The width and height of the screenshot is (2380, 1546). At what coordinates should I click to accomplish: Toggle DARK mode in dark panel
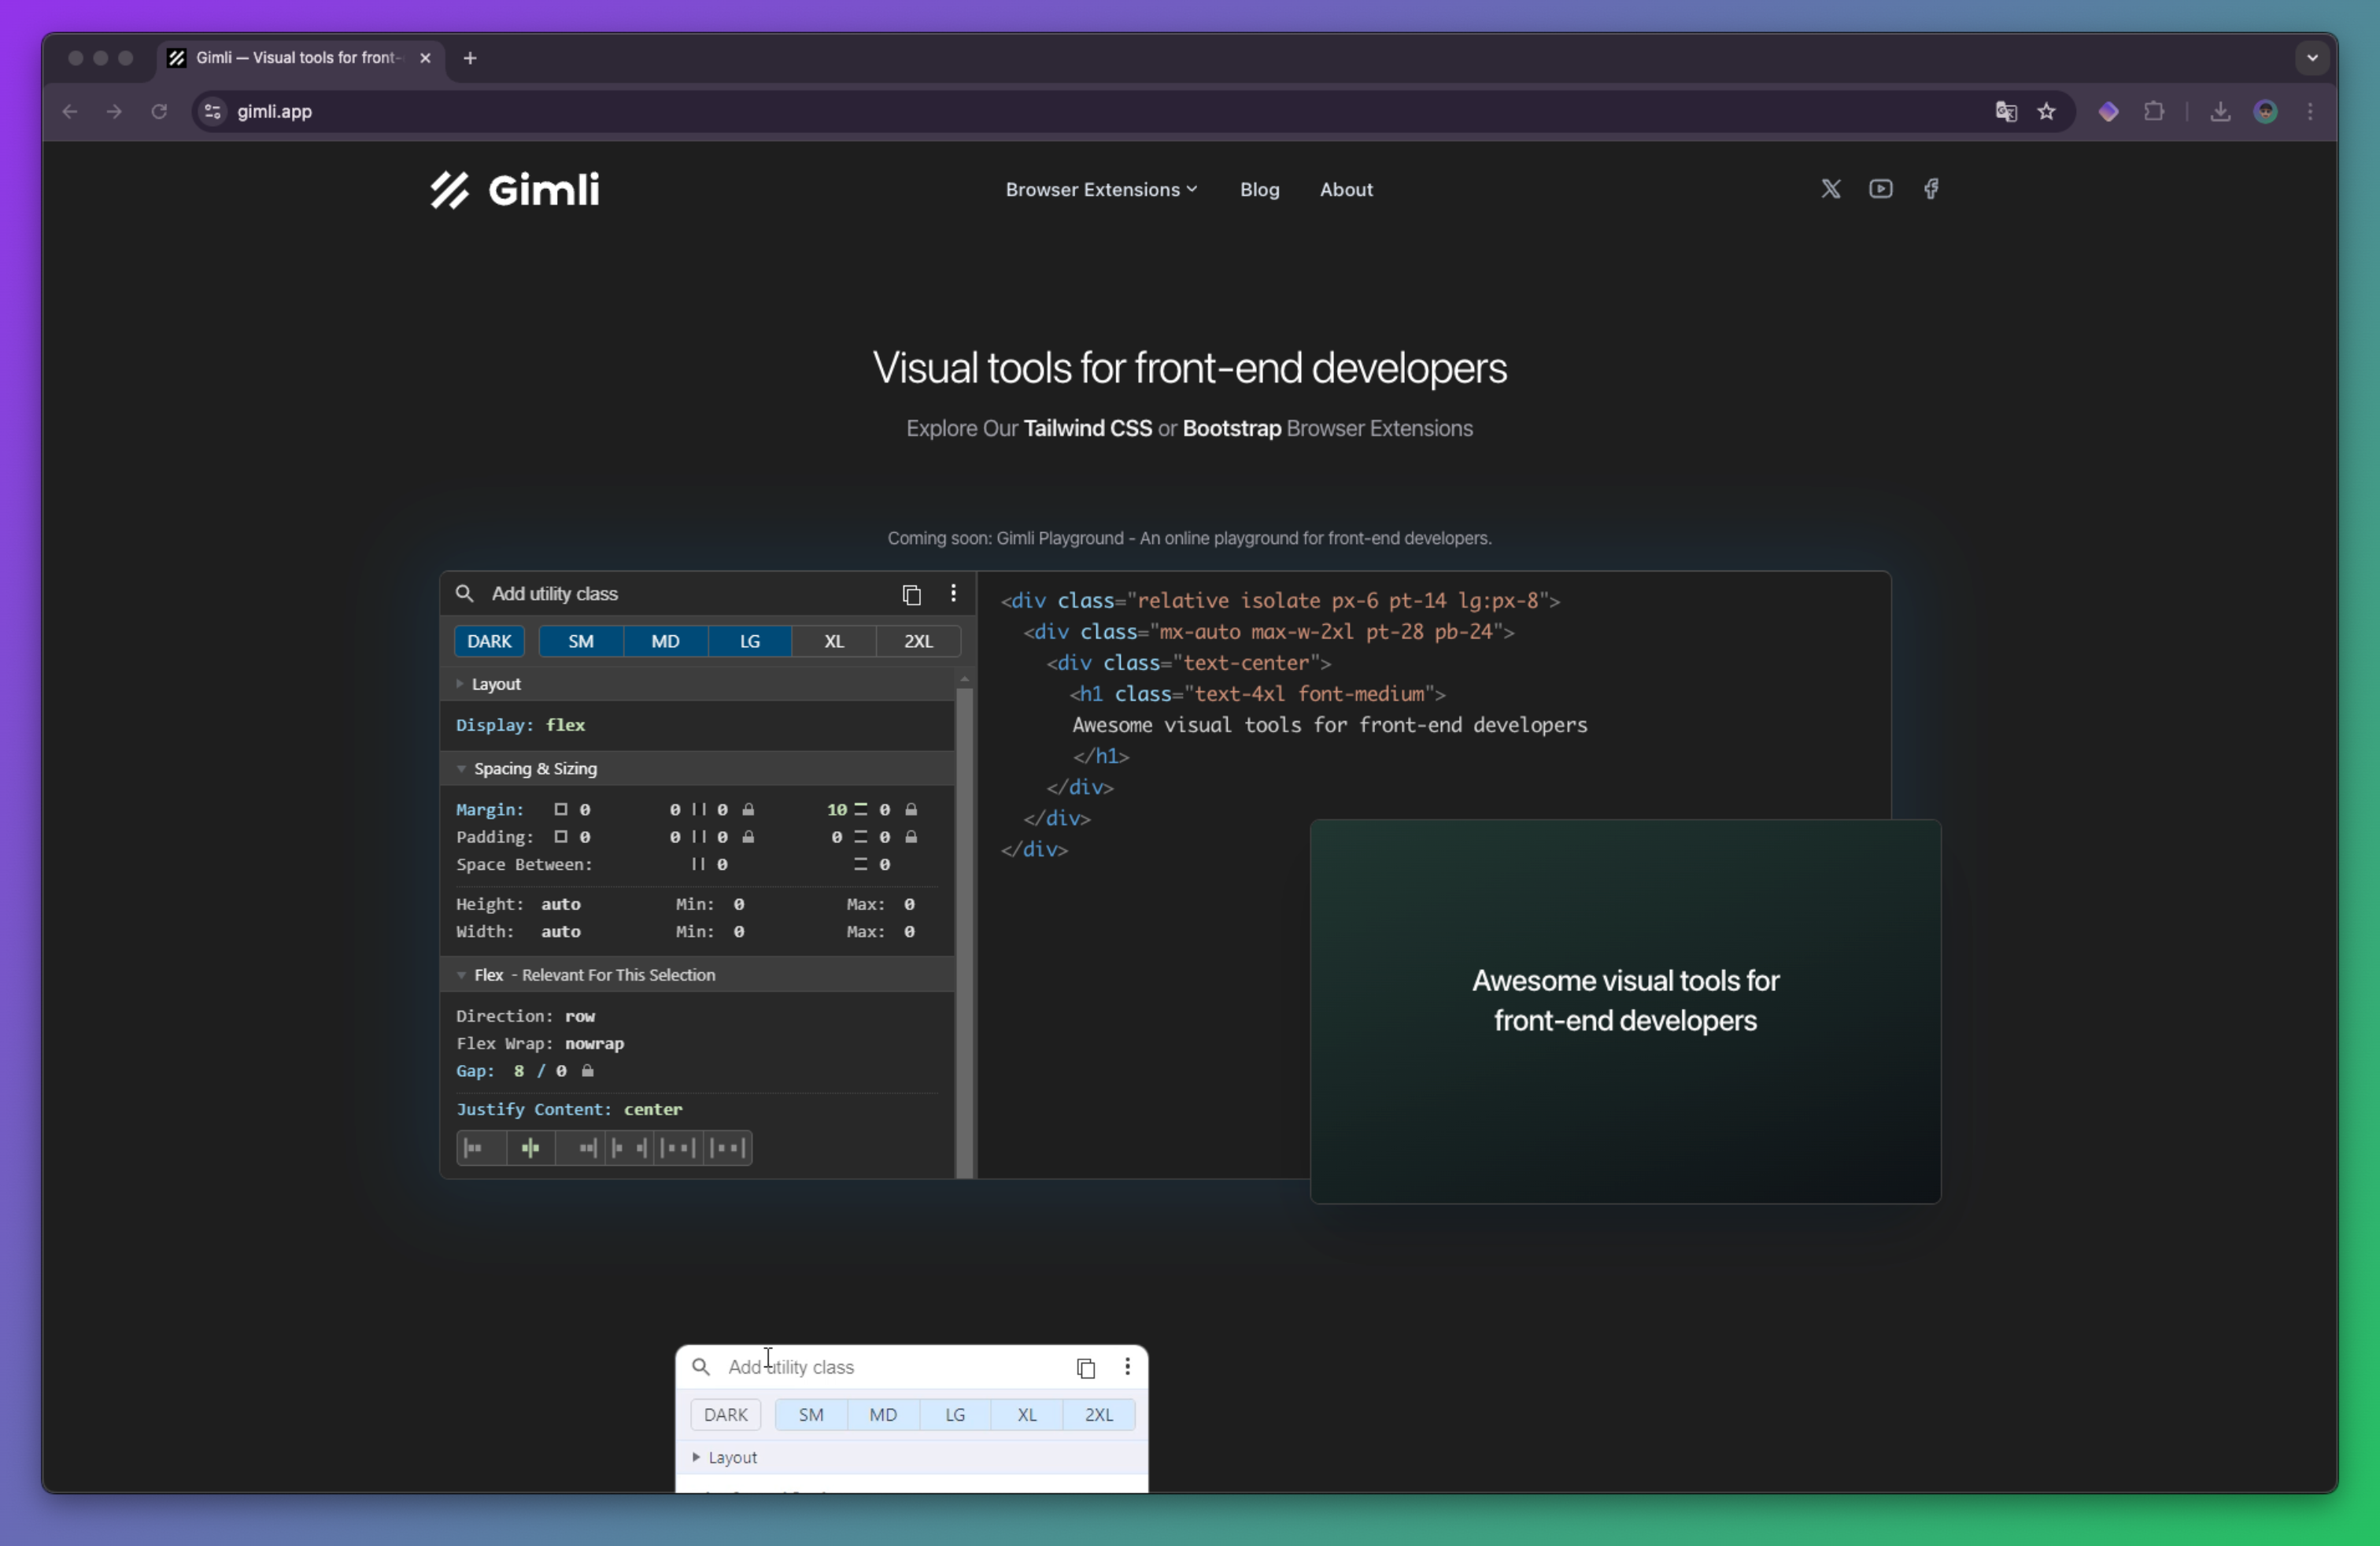click(x=489, y=641)
